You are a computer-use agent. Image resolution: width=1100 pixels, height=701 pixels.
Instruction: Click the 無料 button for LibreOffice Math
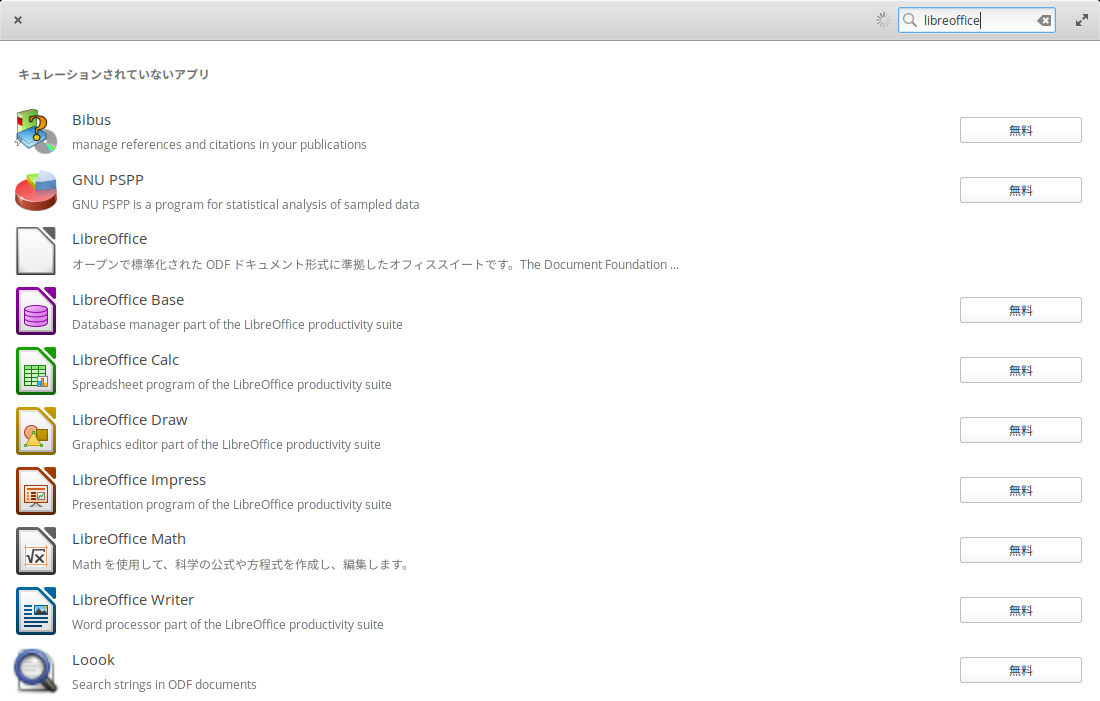click(x=1021, y=550)
